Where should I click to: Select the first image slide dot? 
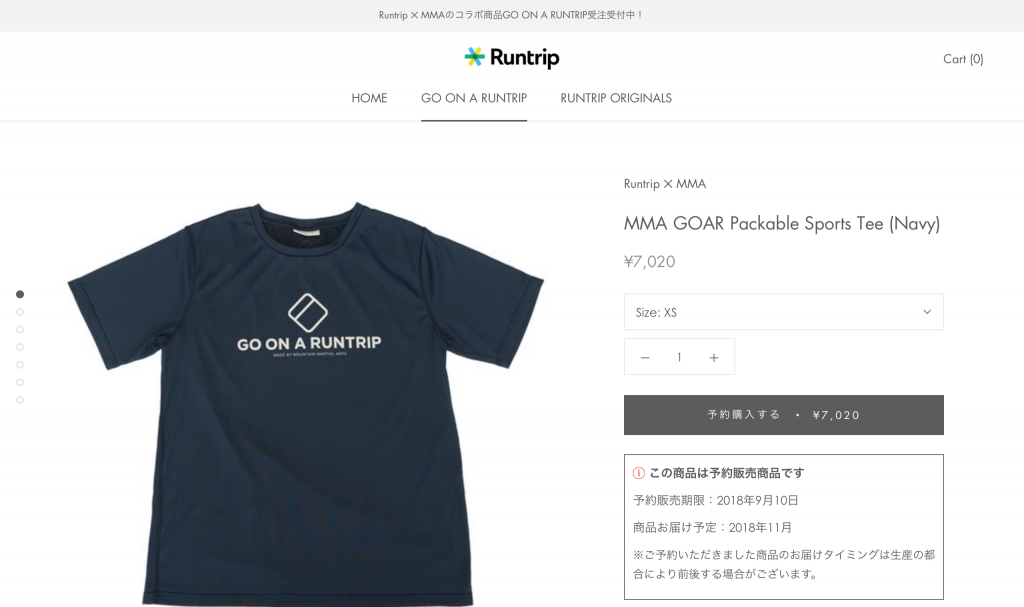[20, 294]
